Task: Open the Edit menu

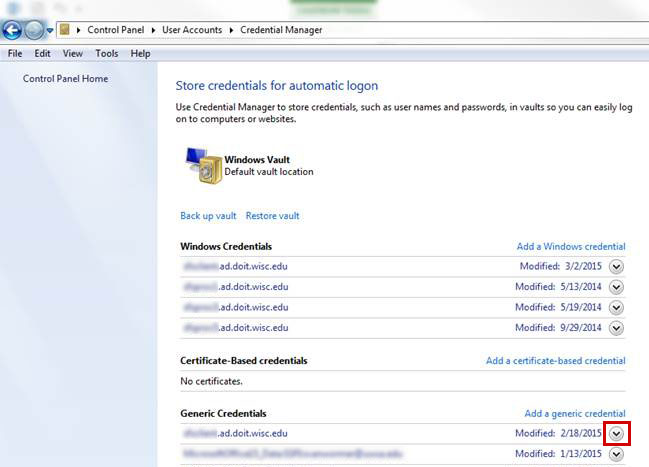Action: pyautogui.click(x=42, y=53)
